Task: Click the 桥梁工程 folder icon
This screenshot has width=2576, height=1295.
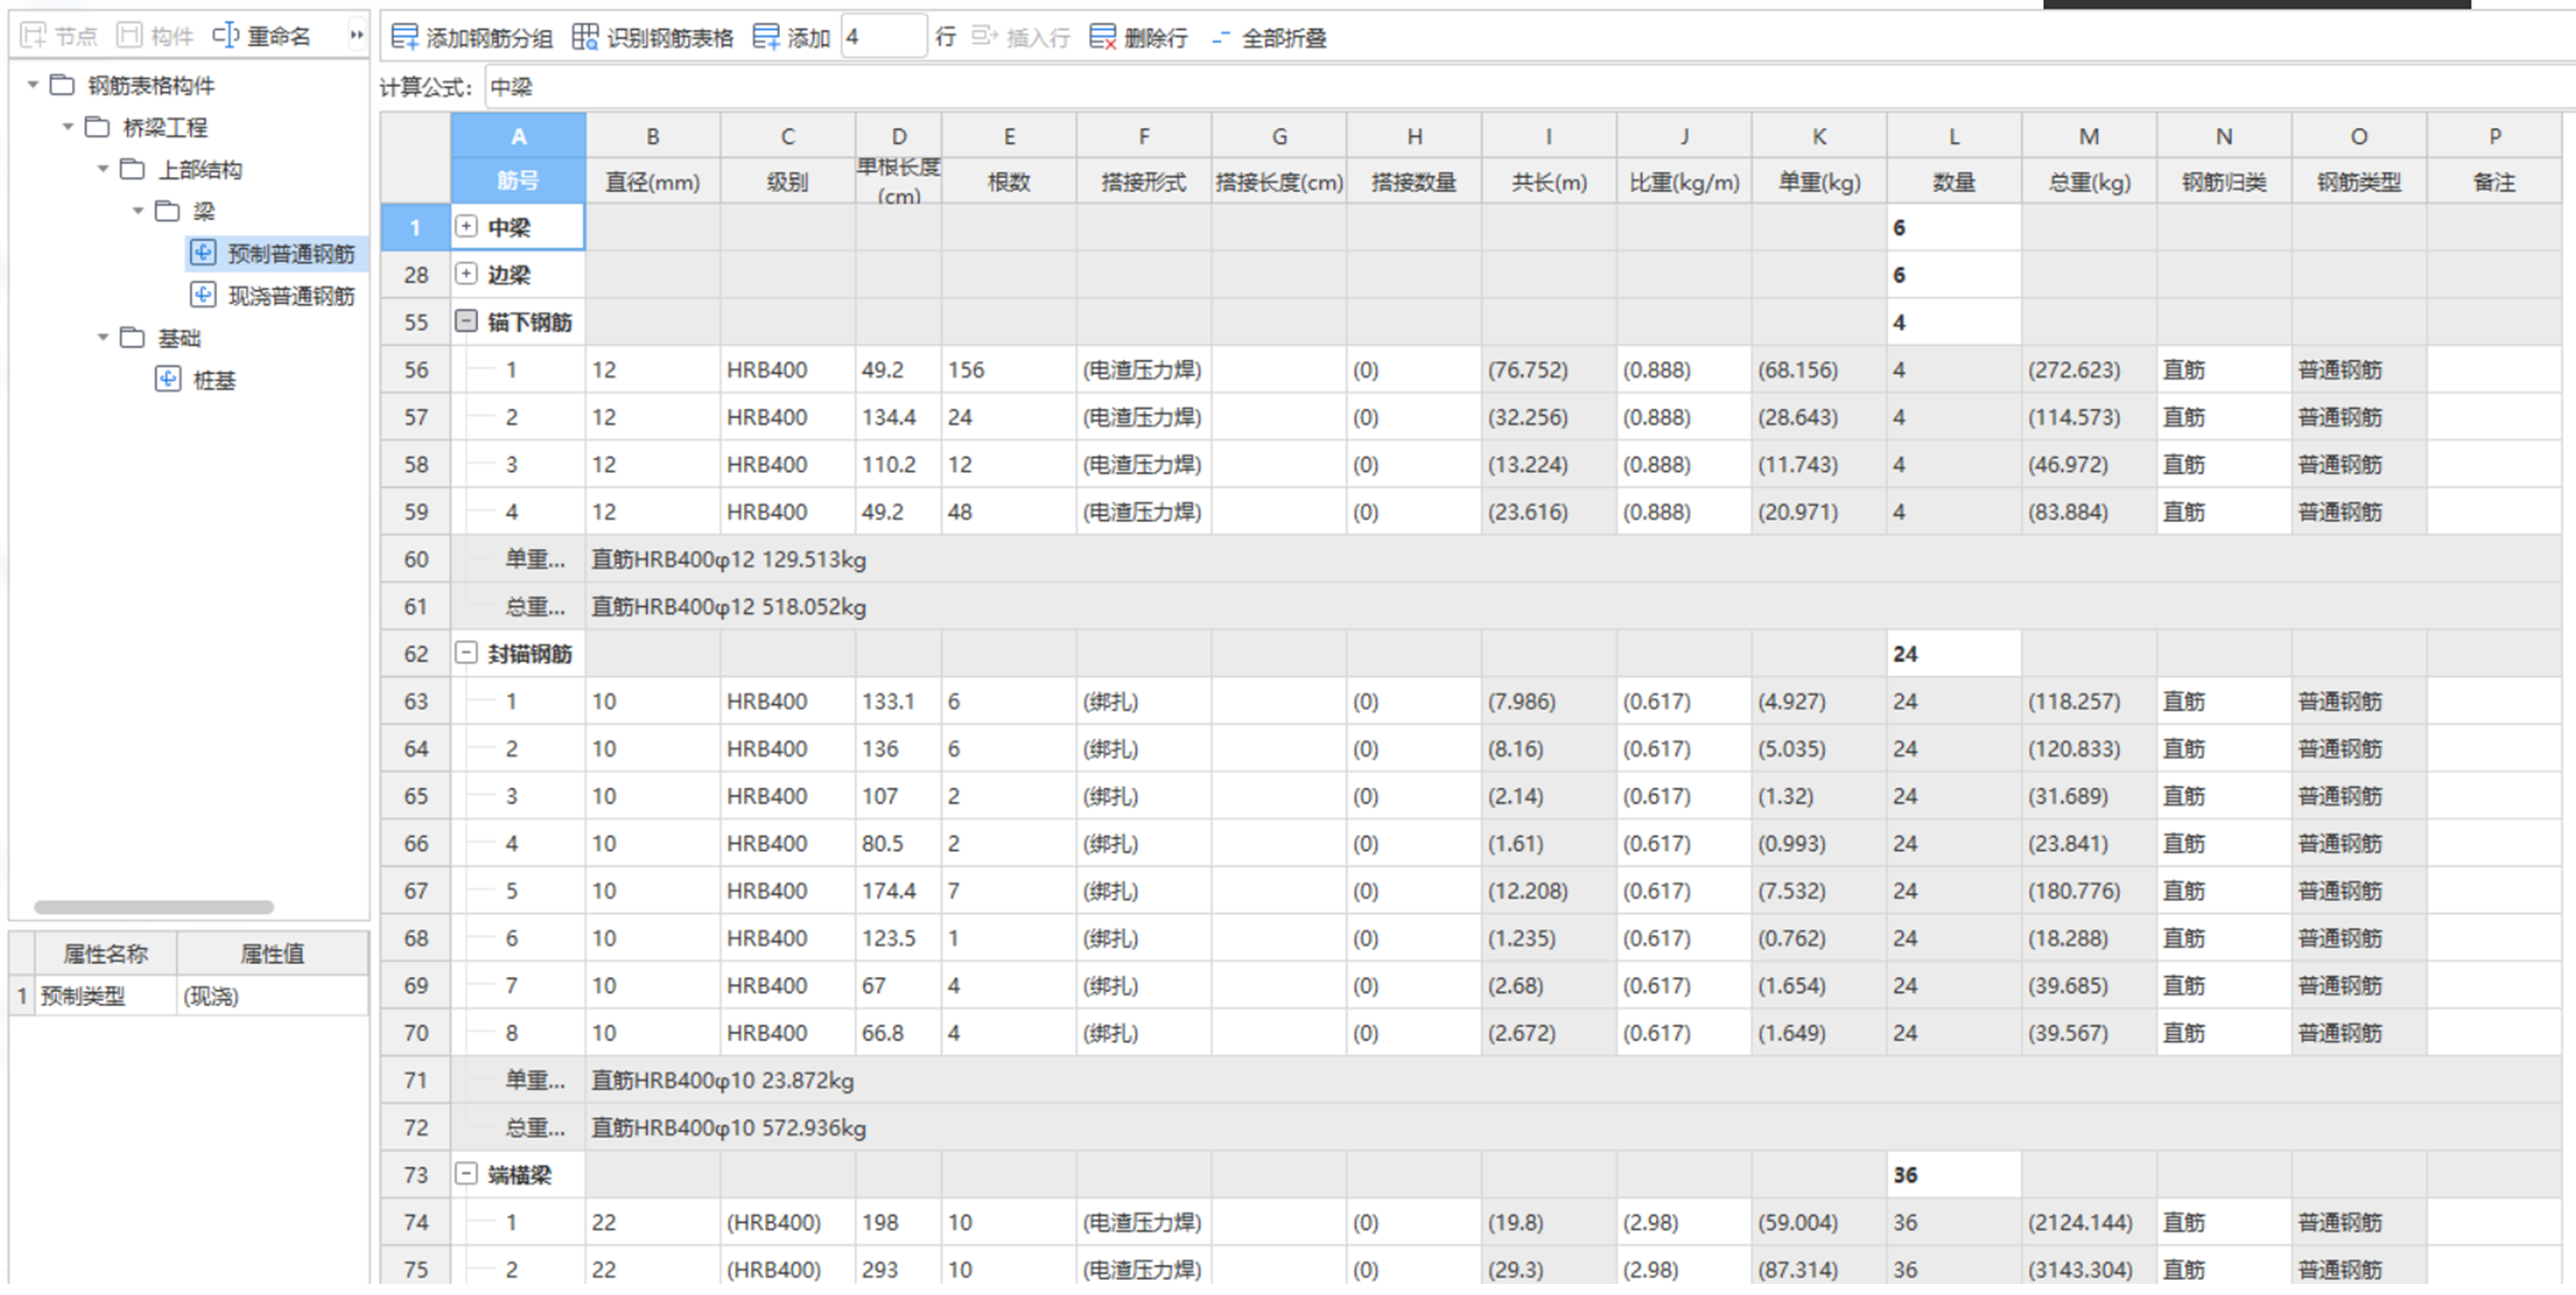Action: (x=97, y=126)
